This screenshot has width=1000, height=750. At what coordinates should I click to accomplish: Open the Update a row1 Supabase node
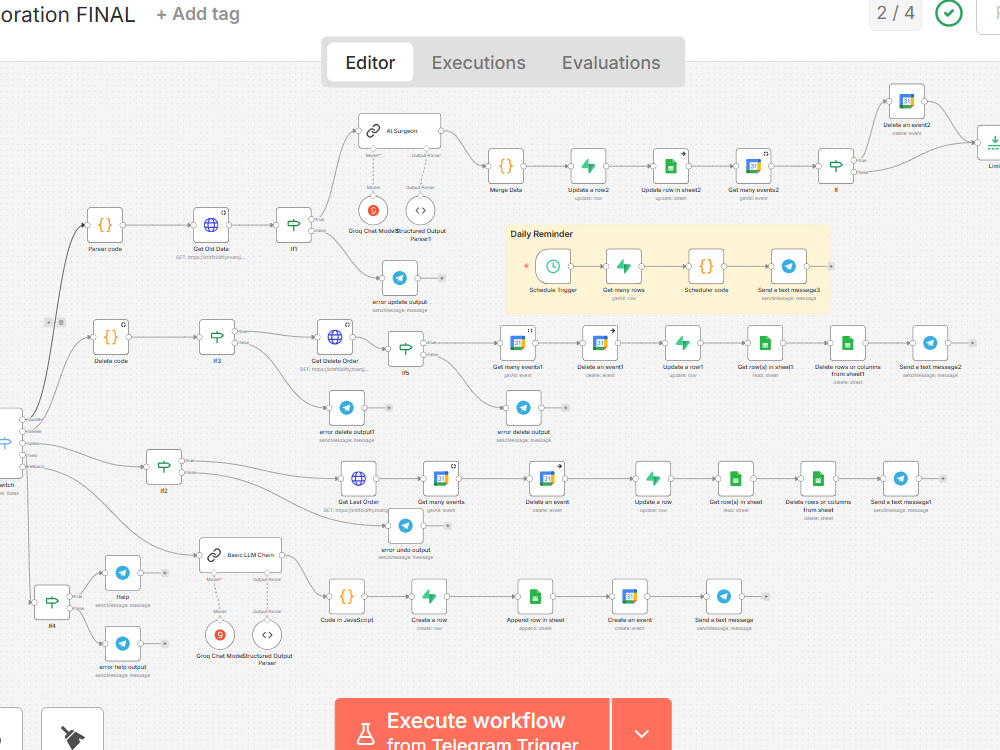tap(682, 343)
